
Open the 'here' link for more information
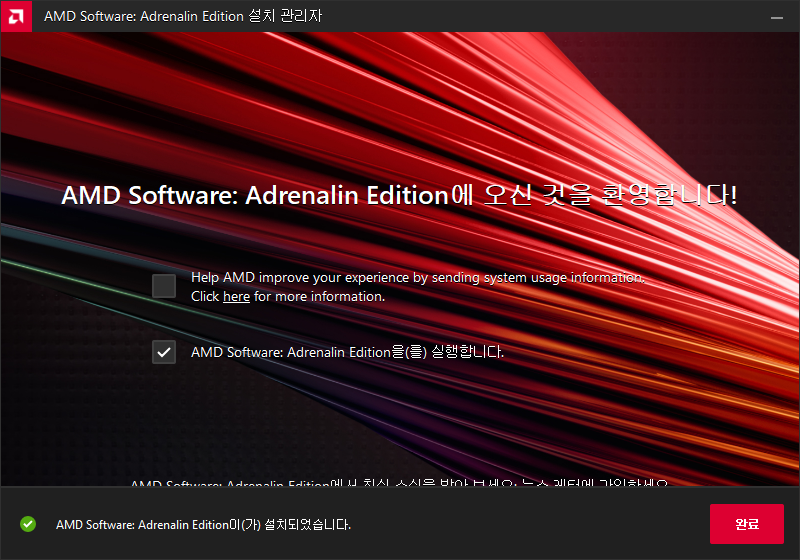point(236,297)
